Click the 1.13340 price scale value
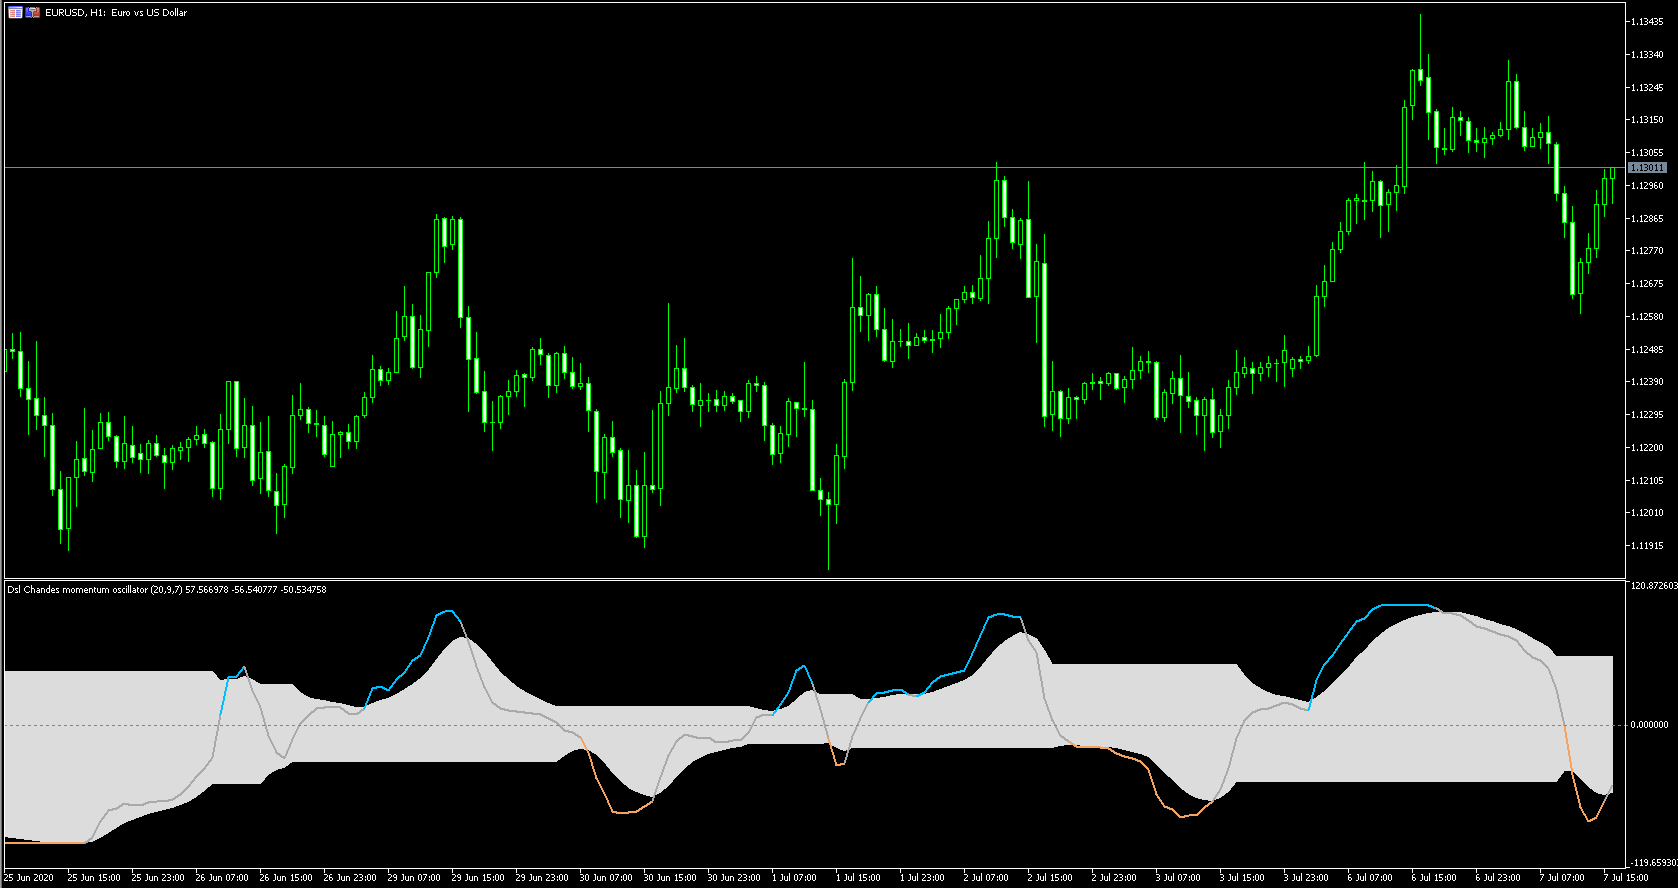 [x=1648, y=55]
